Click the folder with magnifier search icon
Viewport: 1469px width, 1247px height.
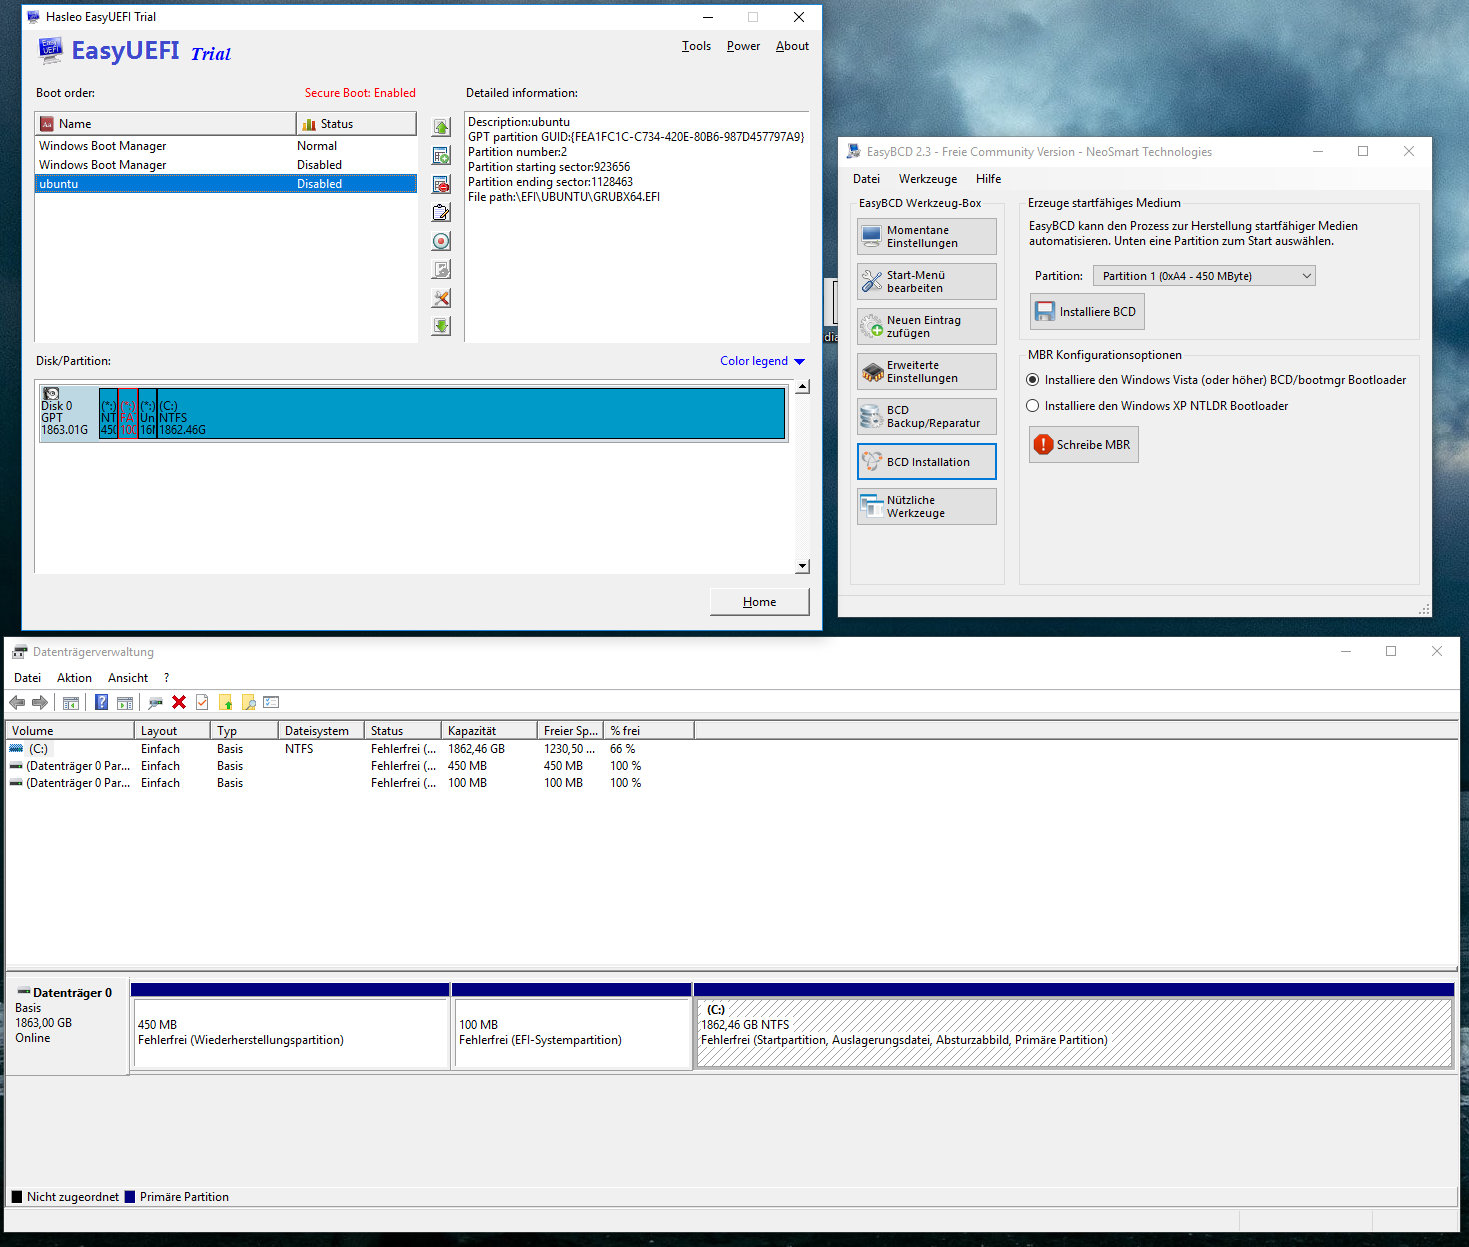click(249, 702)
